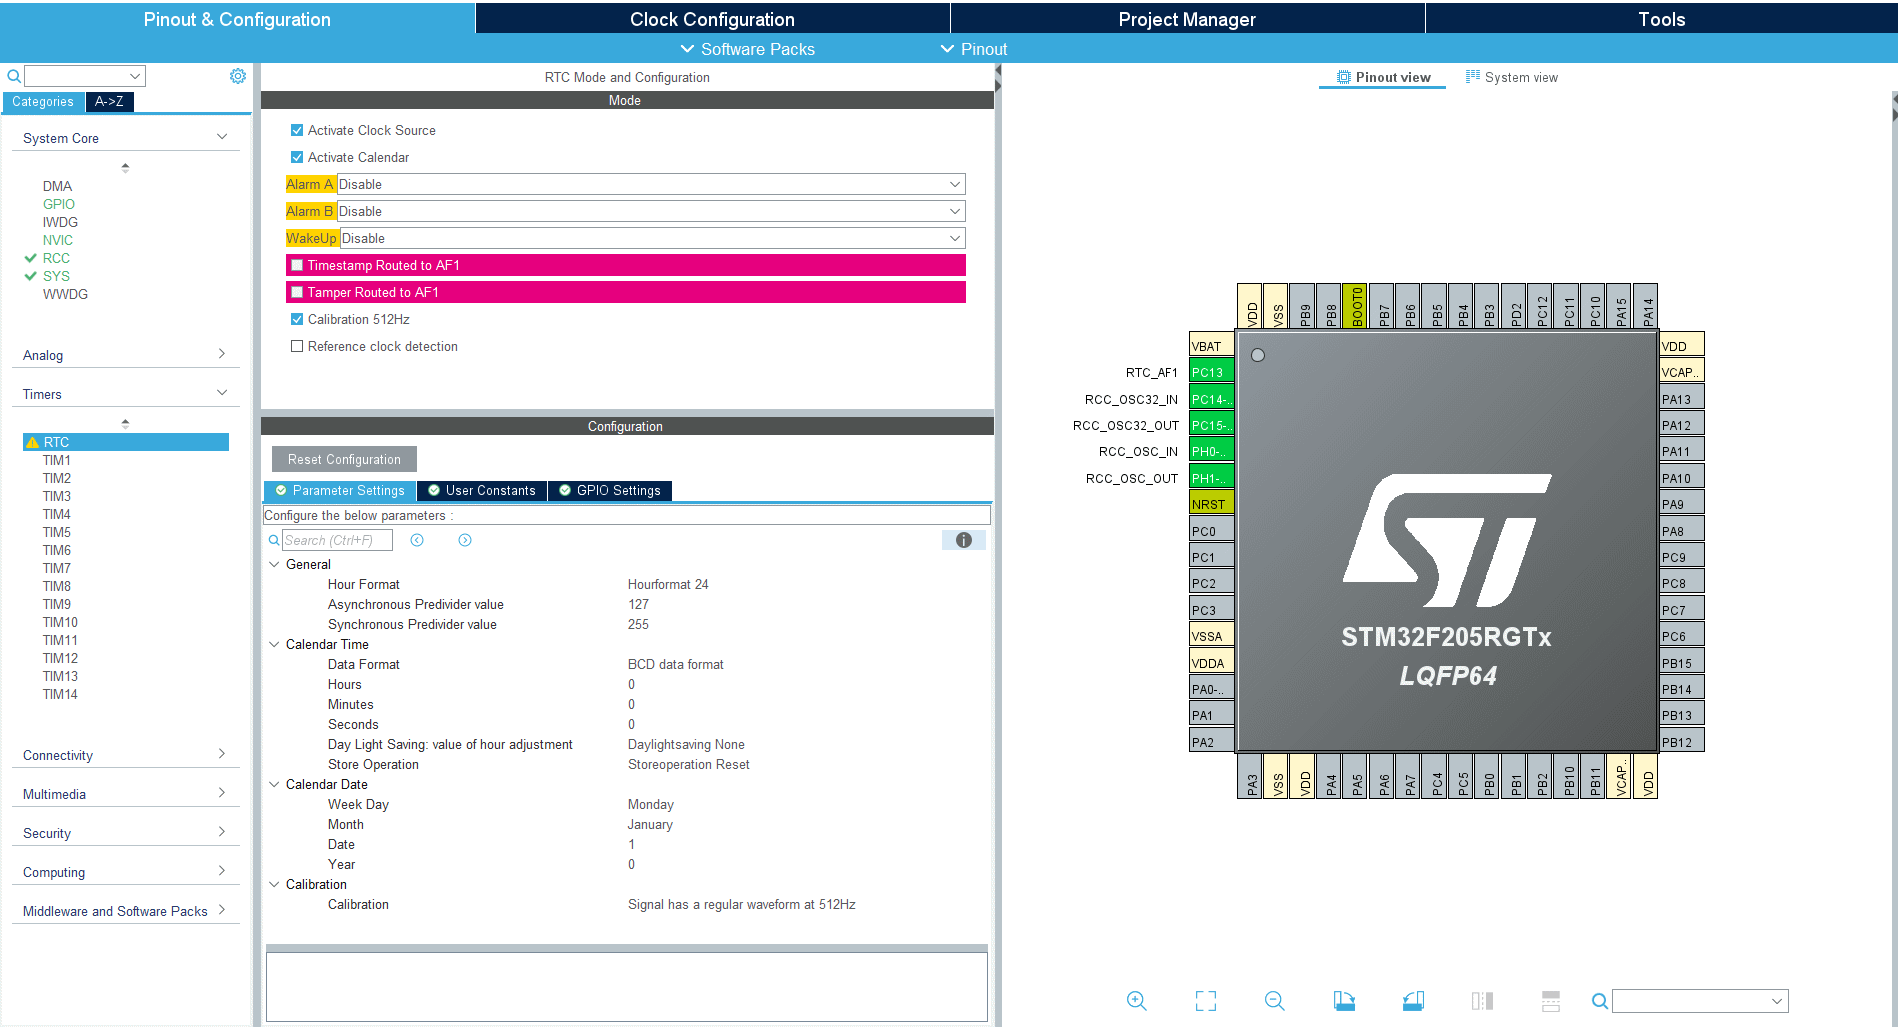Rotate the chip counterclockwise
The height and width of the screenshot is (1027, 1898).
[1413, 1000]
